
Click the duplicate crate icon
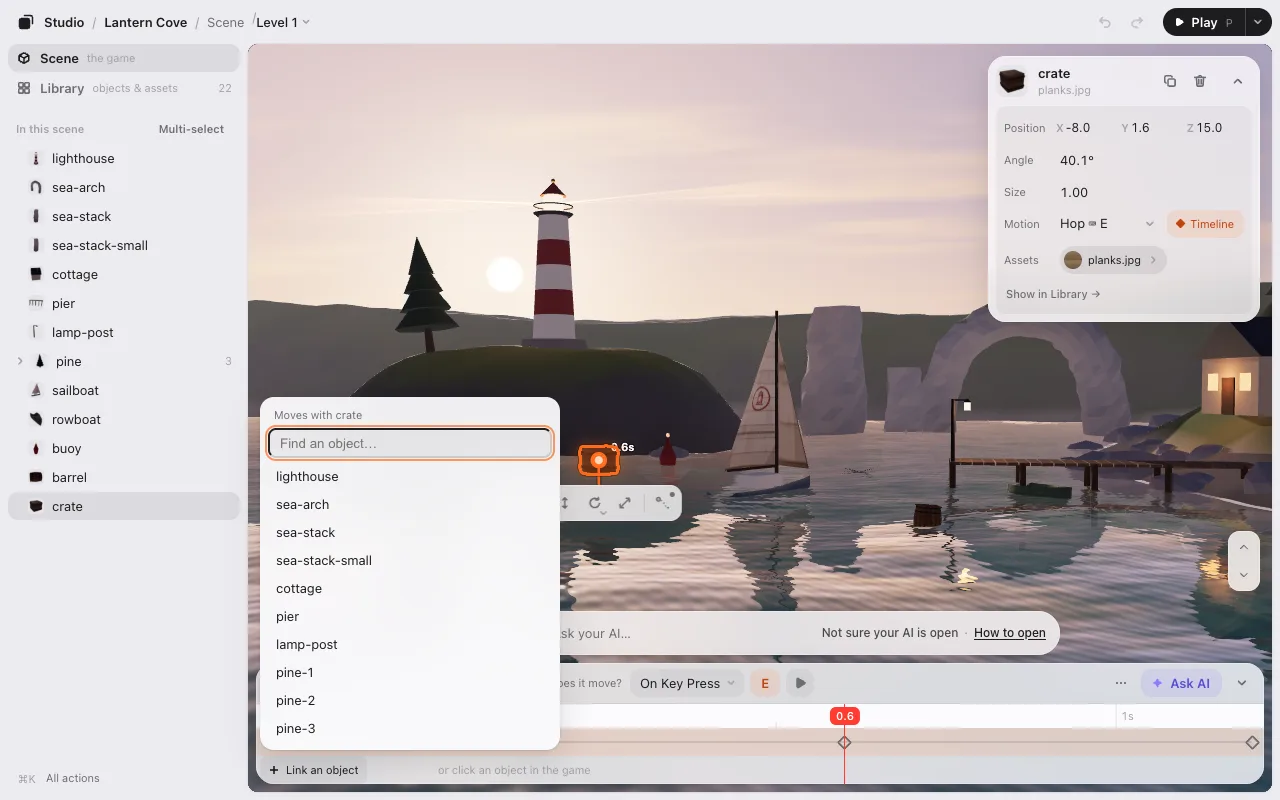pyautogui.click(x=1170, y=81)
